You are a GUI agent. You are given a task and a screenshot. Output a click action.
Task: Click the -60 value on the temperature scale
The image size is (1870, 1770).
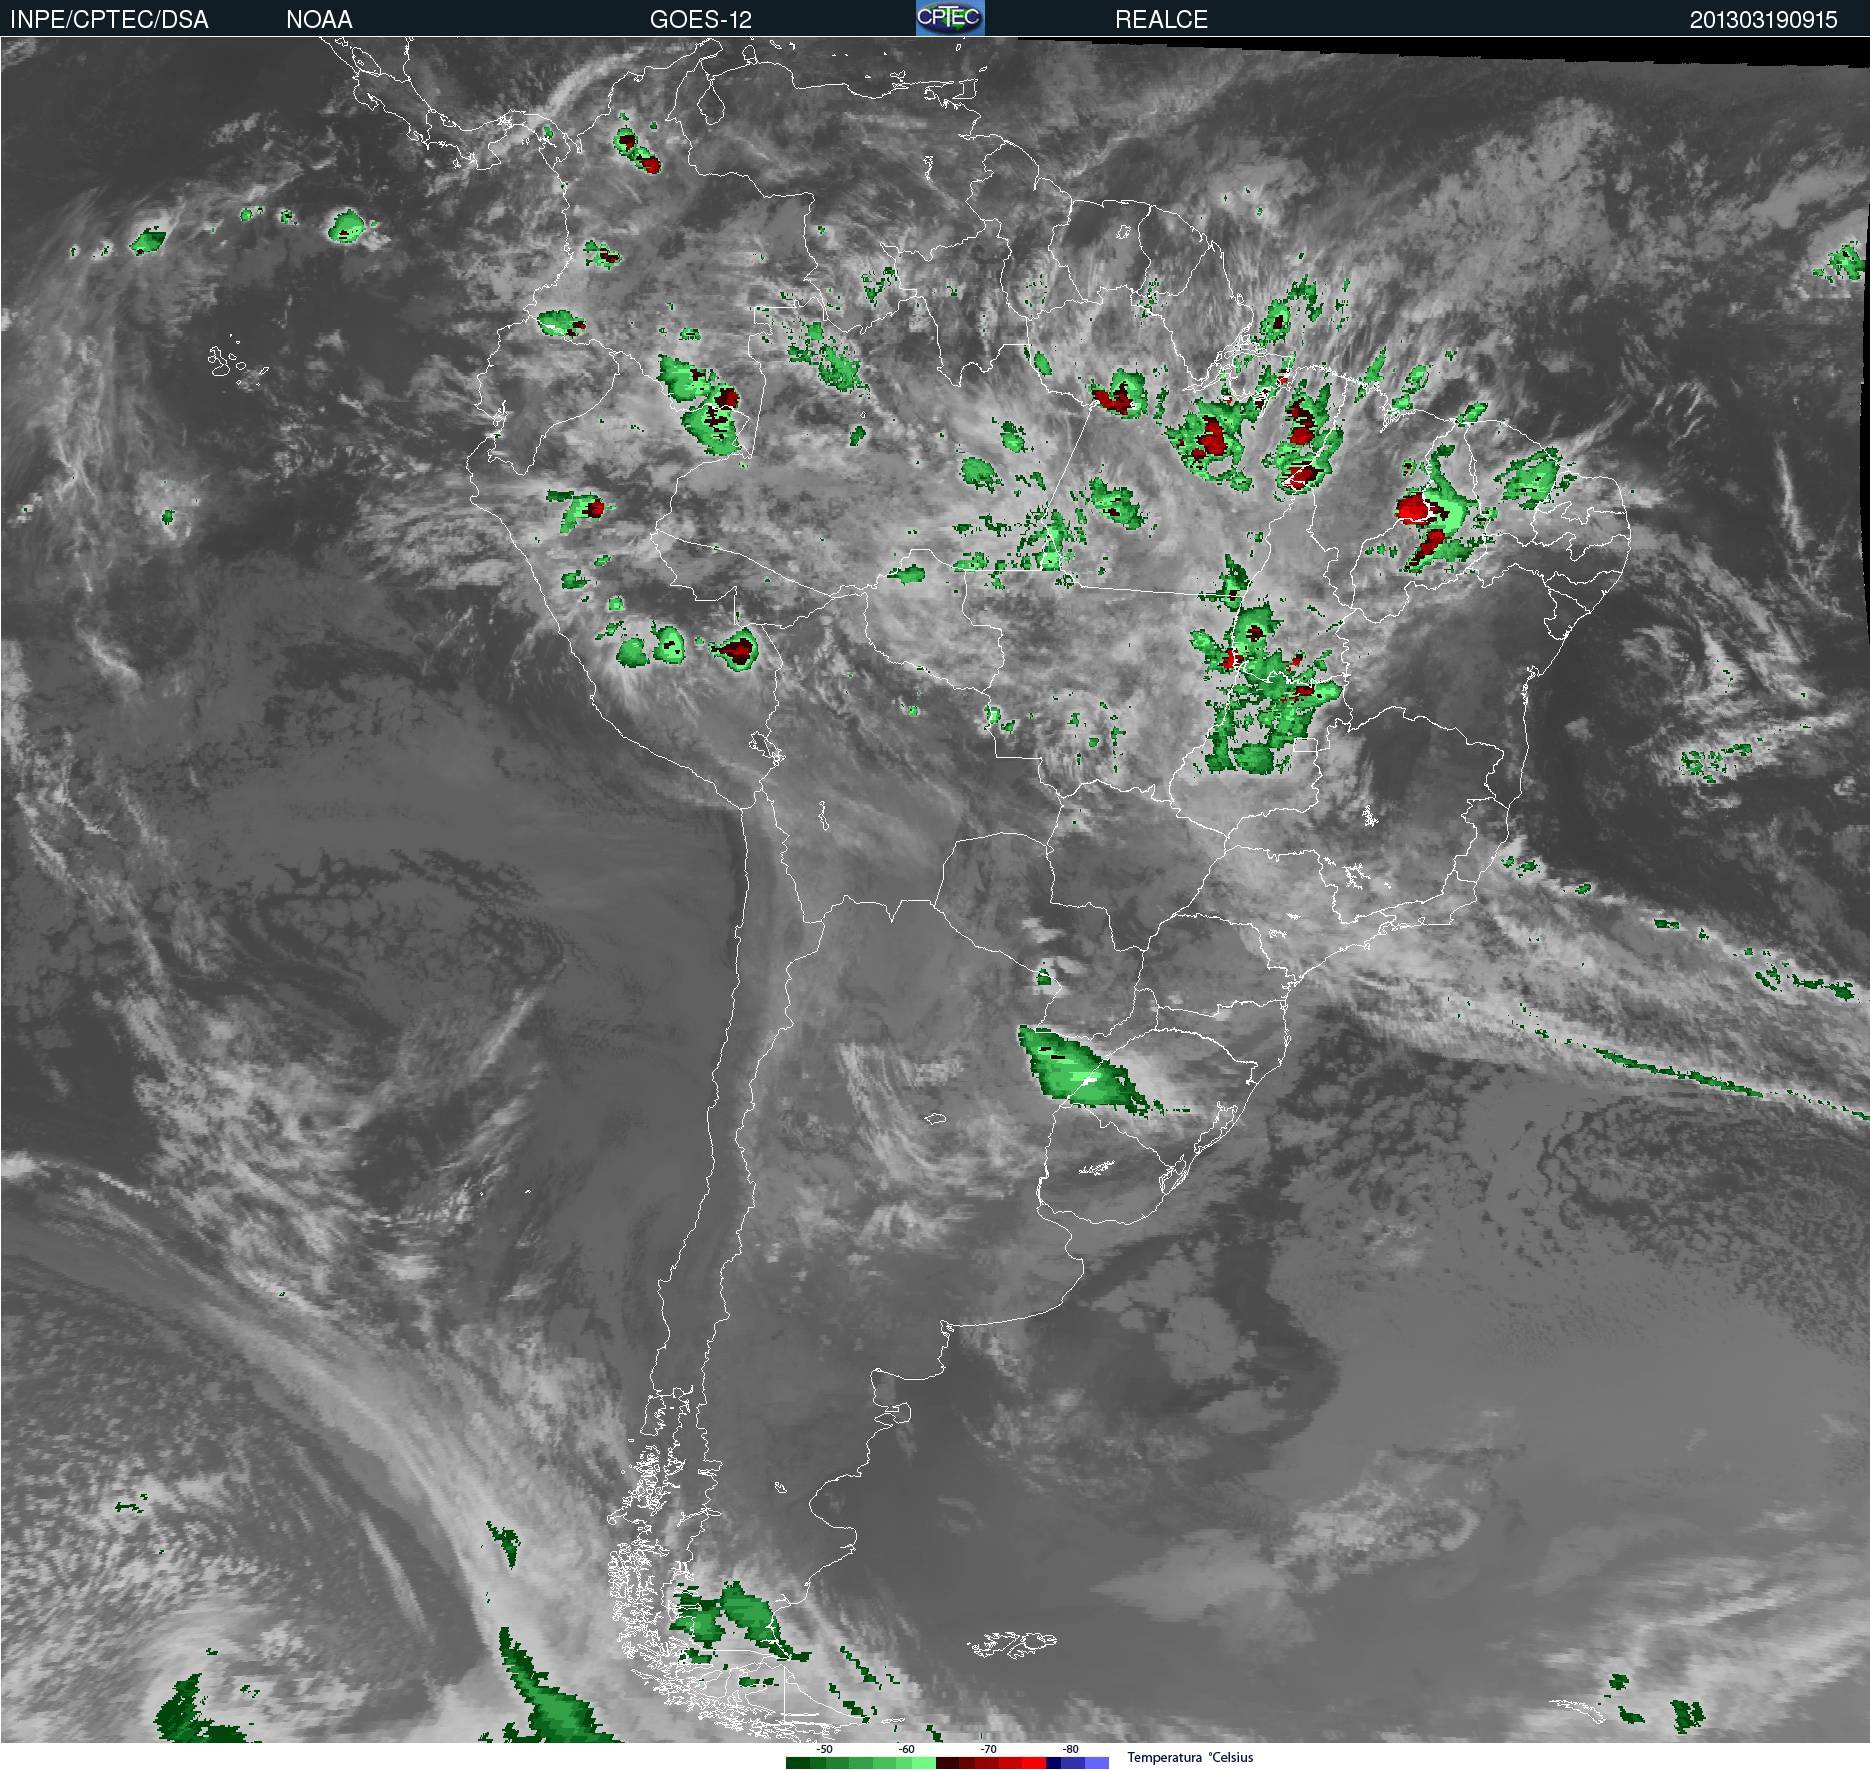pyautogui.click(x=906, y=1749)
